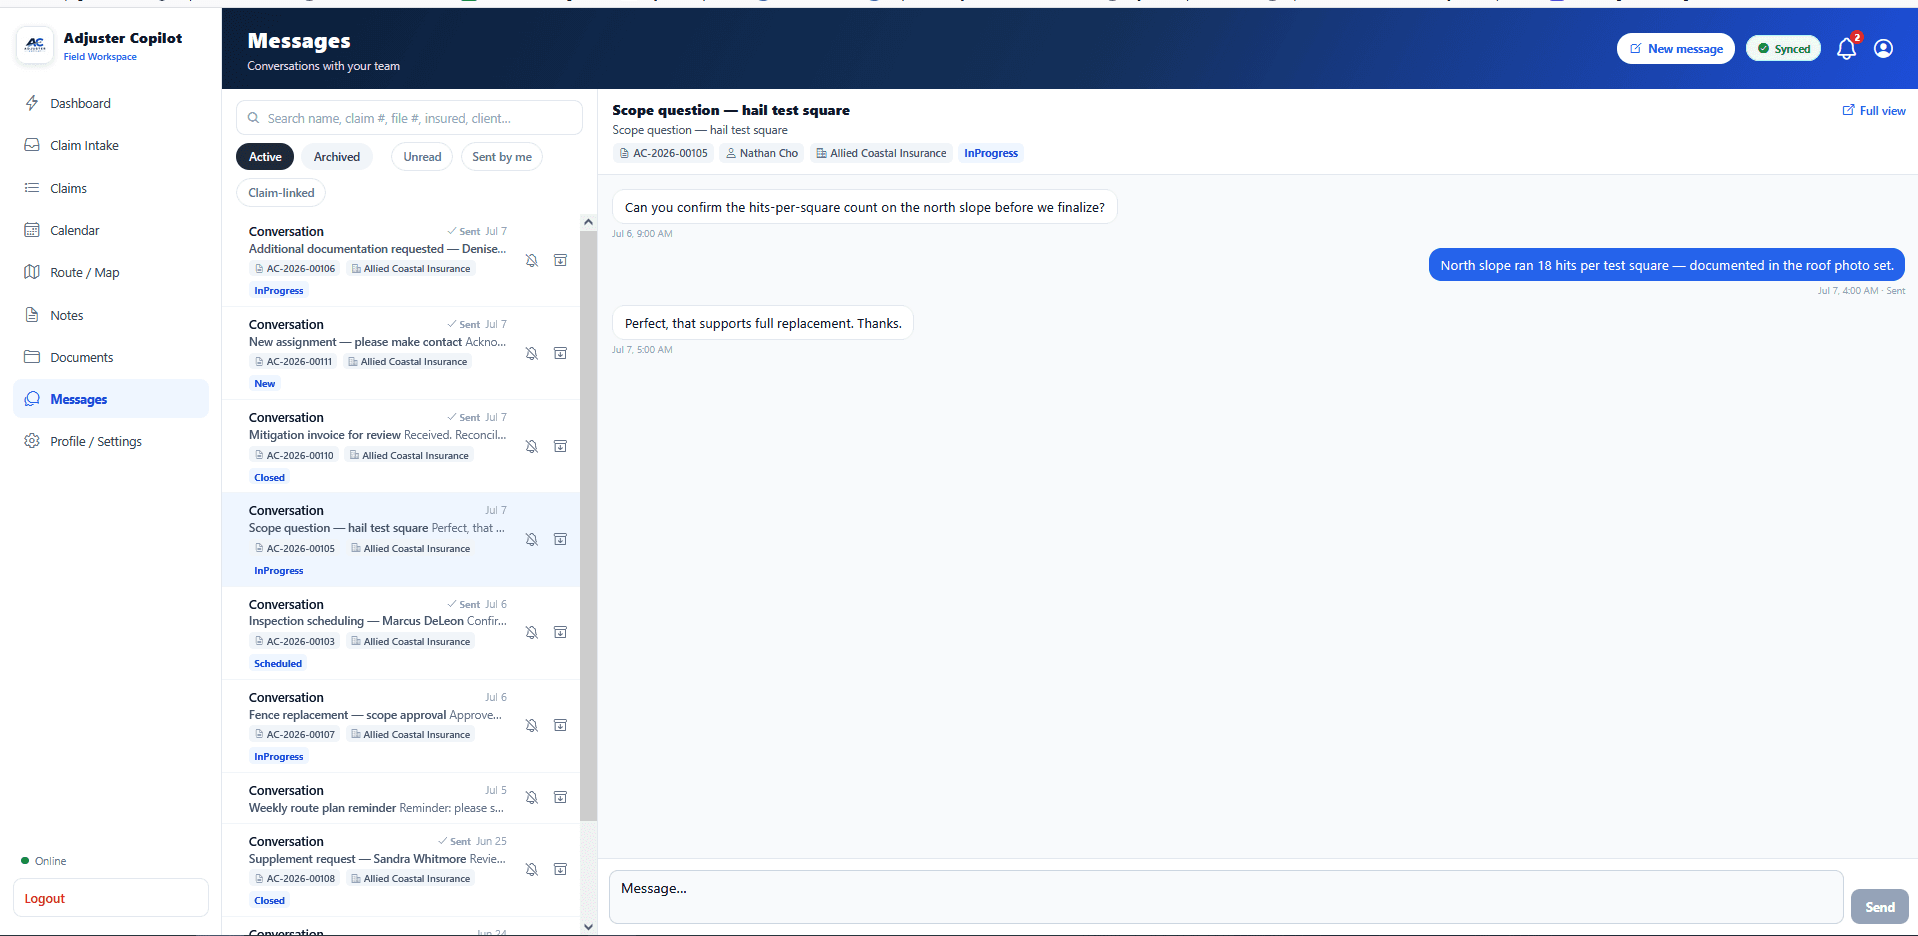
Task: Click the Send button
Action: click(x=1879, y=907)
